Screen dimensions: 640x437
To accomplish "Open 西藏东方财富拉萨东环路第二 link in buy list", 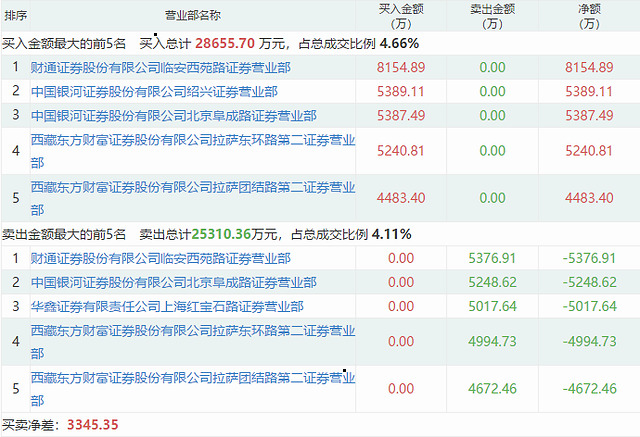I will coord(193,151).
